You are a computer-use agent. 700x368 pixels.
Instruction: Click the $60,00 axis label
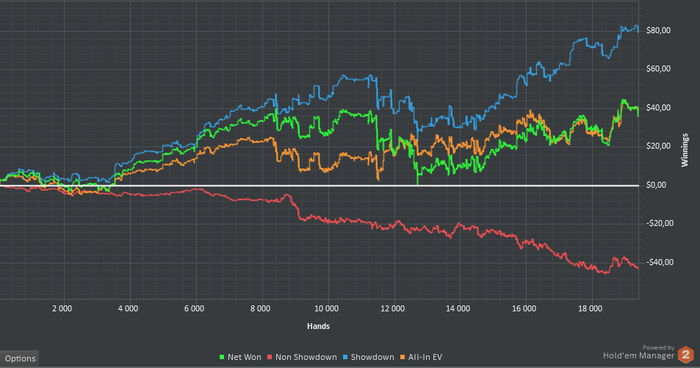pos(658,69)
